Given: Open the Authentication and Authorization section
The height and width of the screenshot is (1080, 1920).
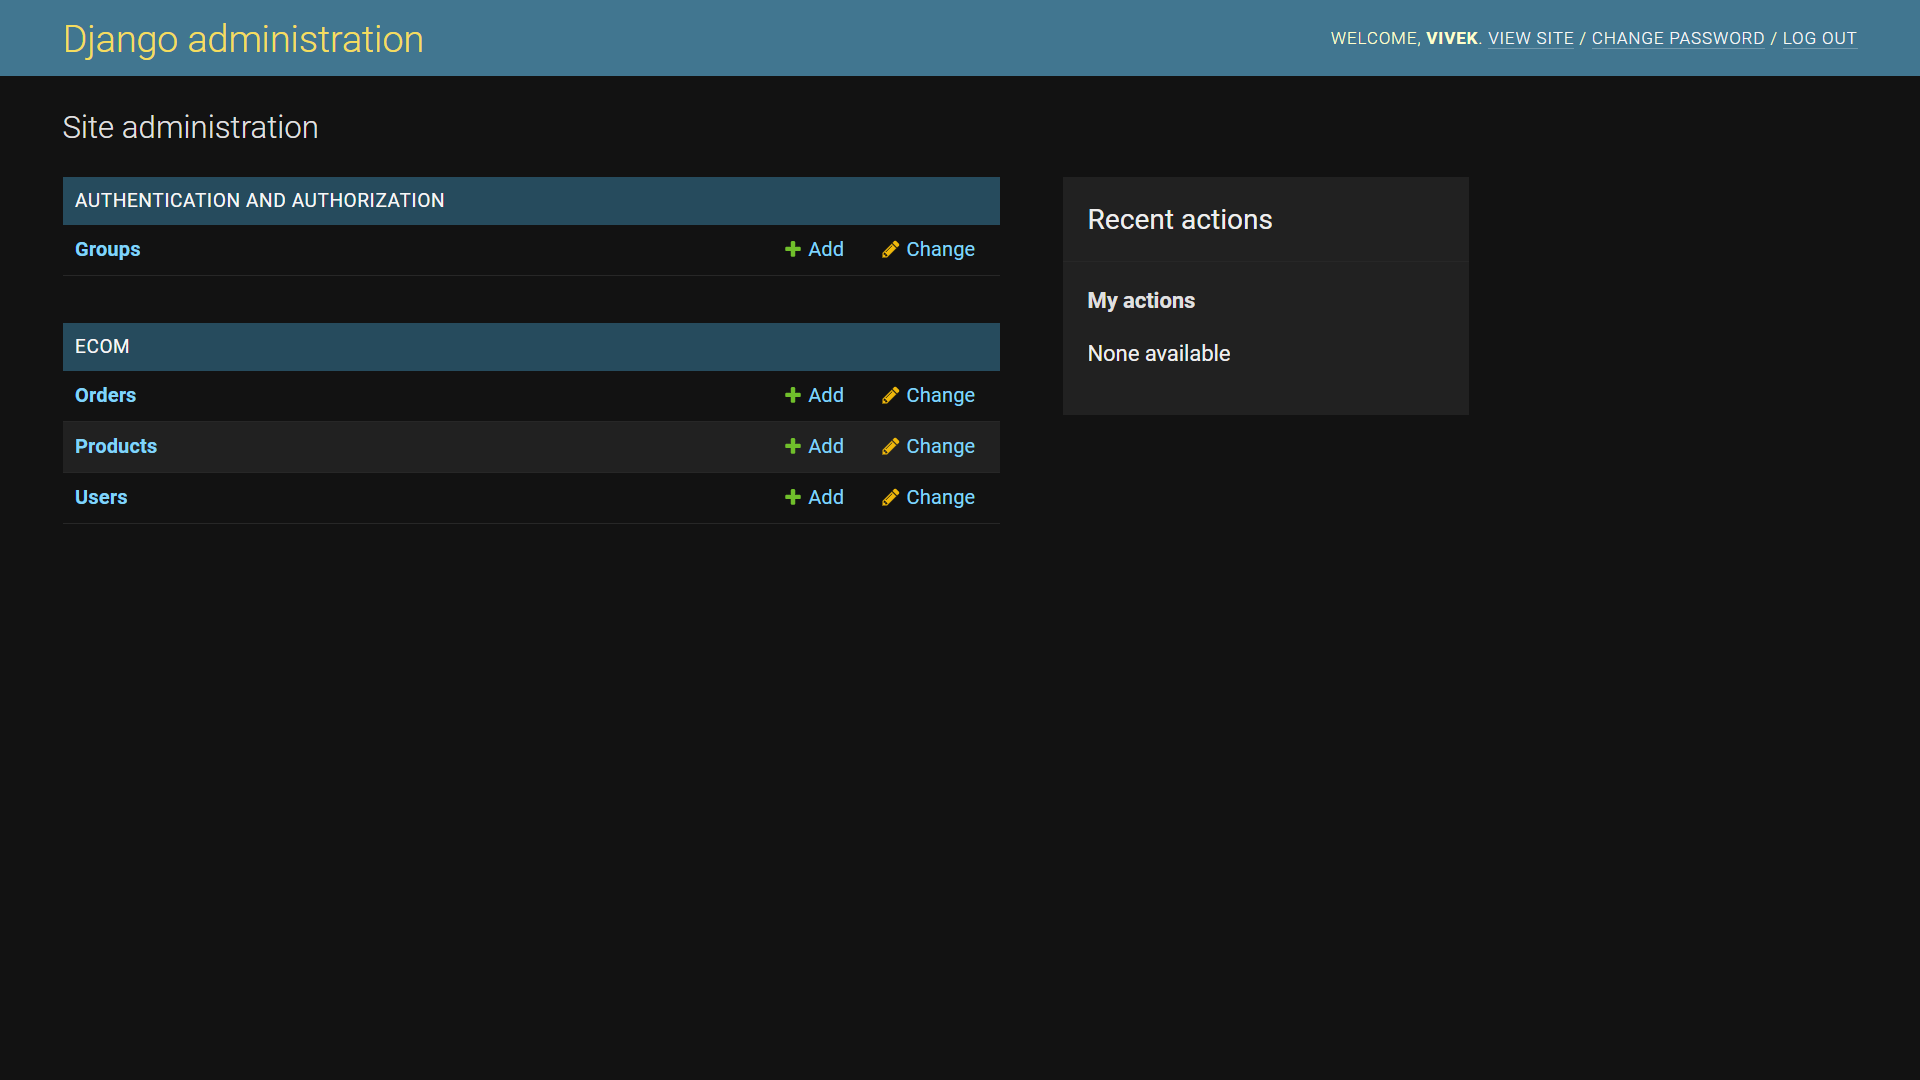Looking at the screenshot, I should tap(260, 200).
